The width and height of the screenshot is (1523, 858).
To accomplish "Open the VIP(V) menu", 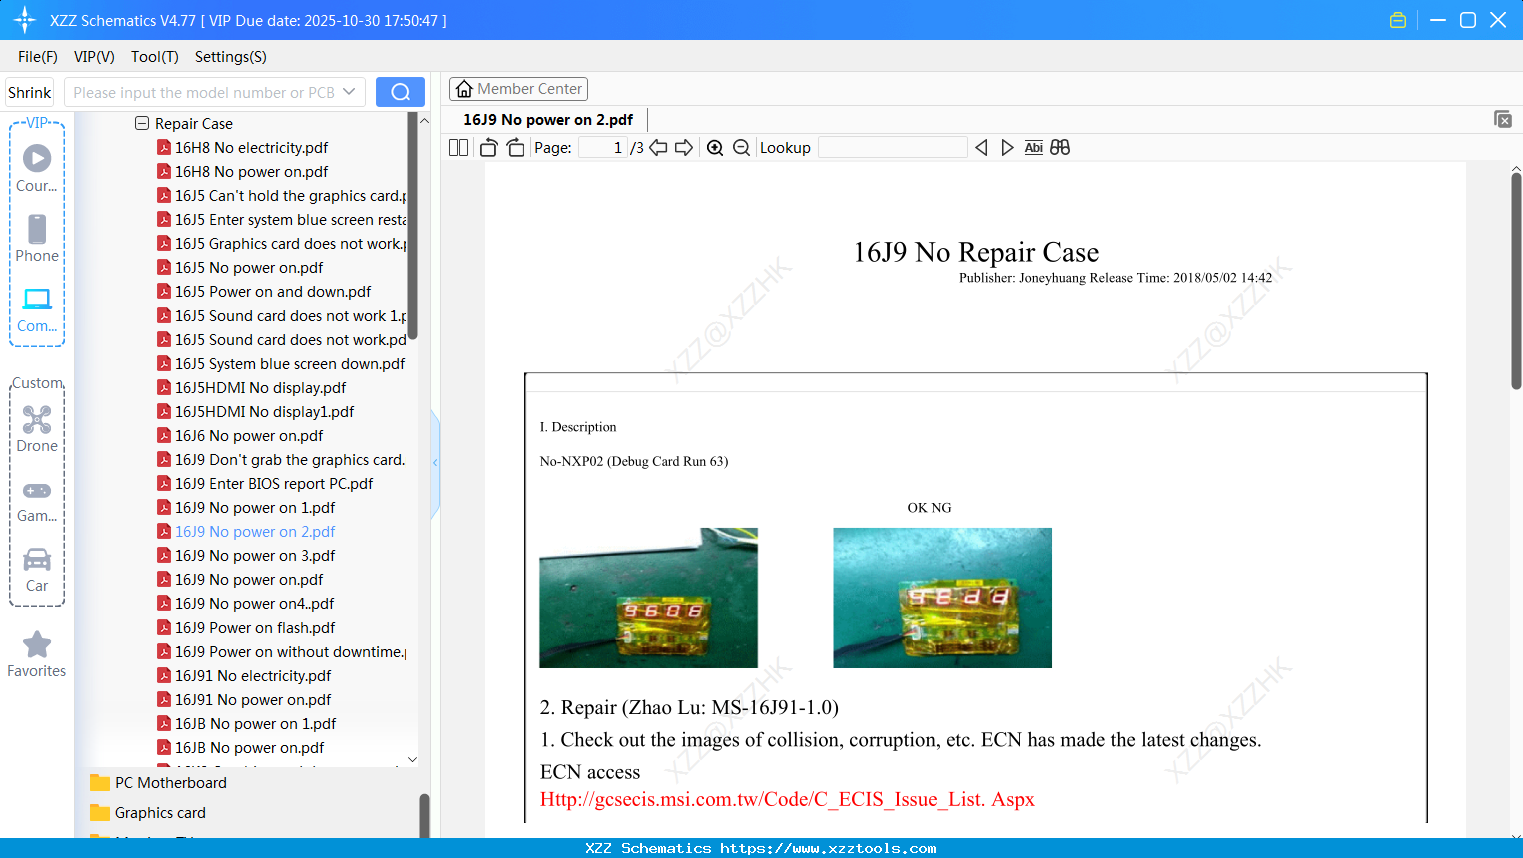I will point(94,57).
